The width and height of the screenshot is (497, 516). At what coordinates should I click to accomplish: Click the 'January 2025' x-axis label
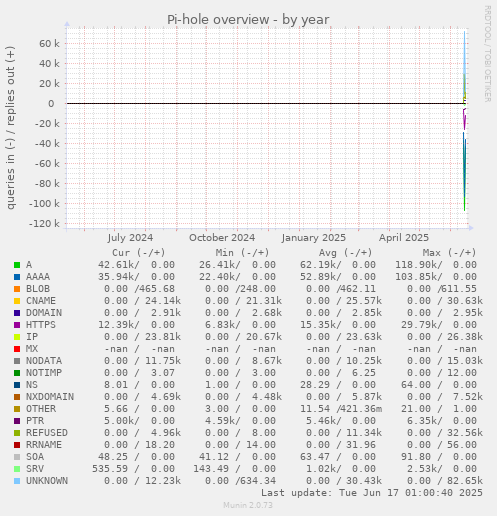(x=313, y=238)
